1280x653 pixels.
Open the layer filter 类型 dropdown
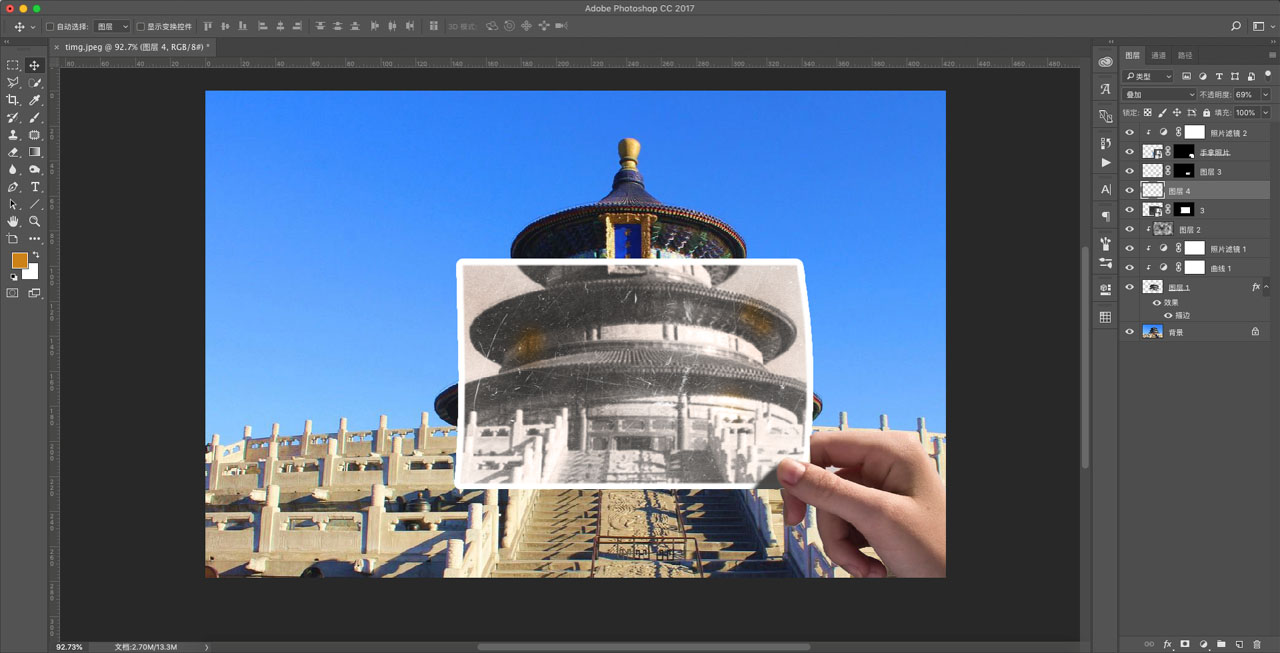[x=1148, y=76]
